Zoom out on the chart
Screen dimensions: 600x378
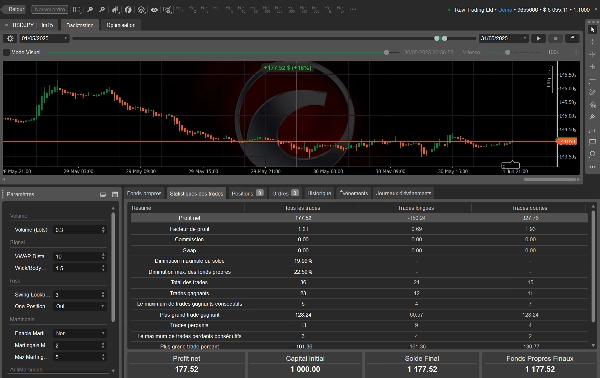102,10
